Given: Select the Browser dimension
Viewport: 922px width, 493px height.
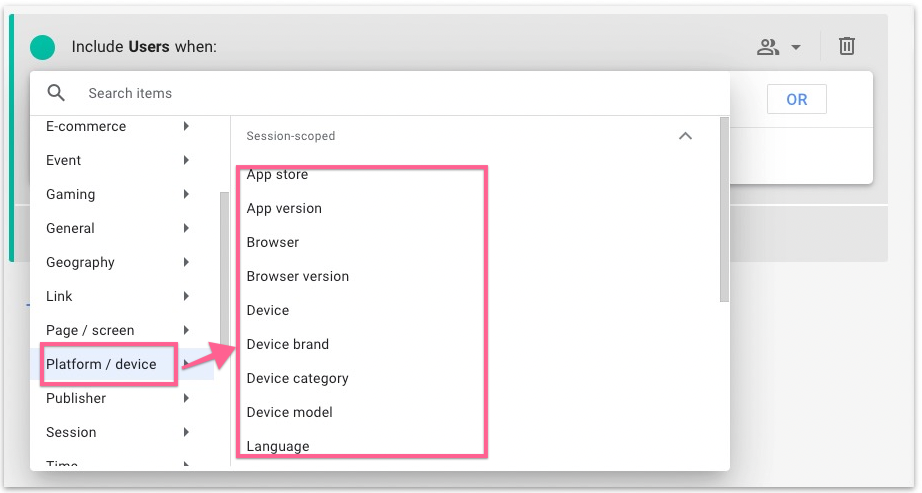Looking at the screenshot, I should point(273,242).
